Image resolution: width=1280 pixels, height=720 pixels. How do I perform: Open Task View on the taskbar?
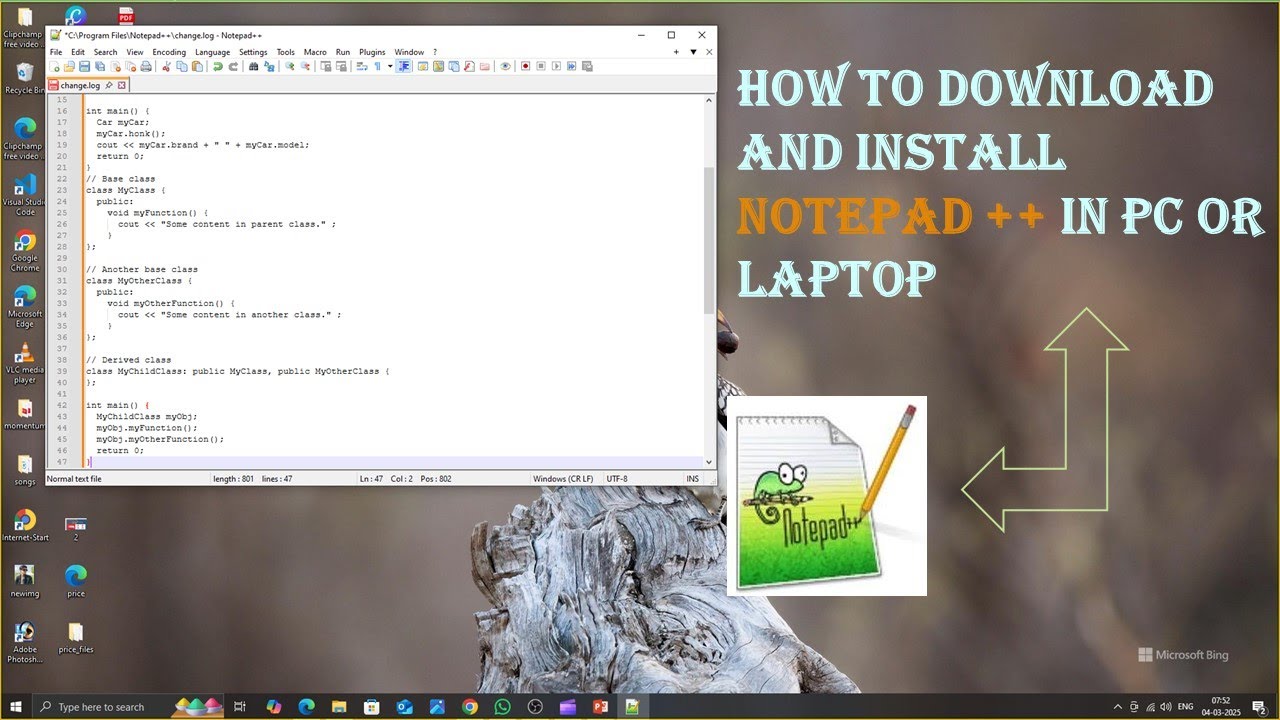click(240, 707)
